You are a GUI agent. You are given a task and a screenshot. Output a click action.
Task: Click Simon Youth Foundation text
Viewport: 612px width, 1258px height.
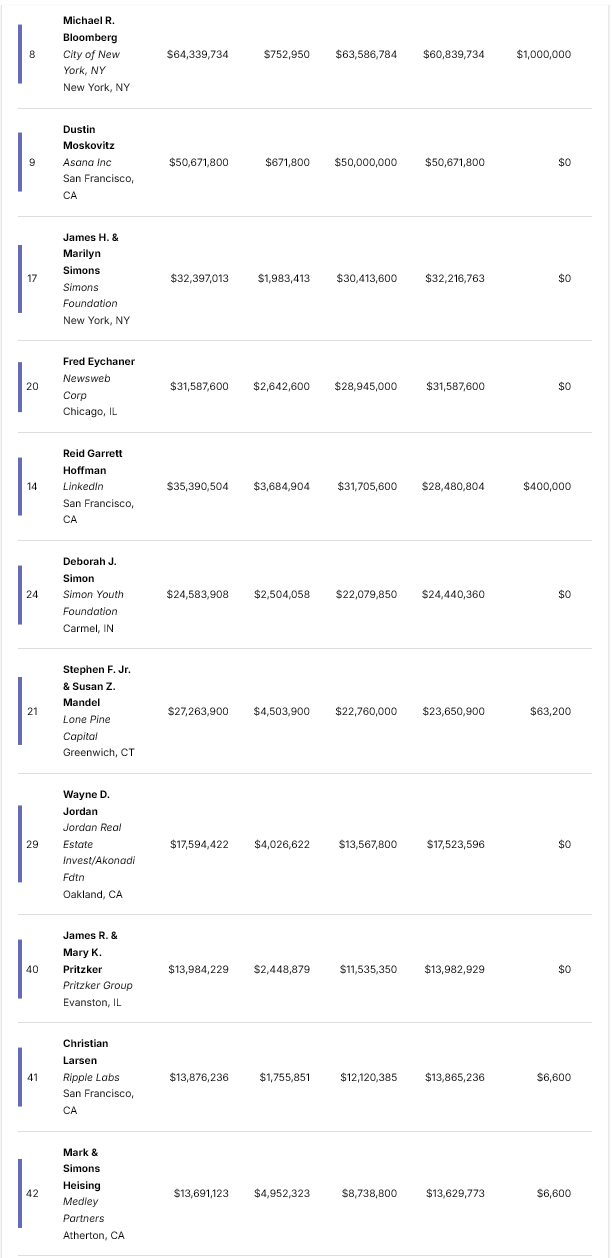point(94,603)
